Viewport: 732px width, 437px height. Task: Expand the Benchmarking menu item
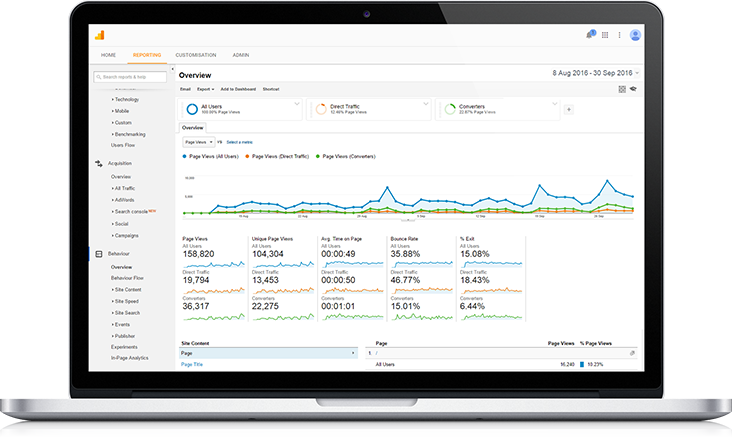pyautogui.click(x=128, y=134)
